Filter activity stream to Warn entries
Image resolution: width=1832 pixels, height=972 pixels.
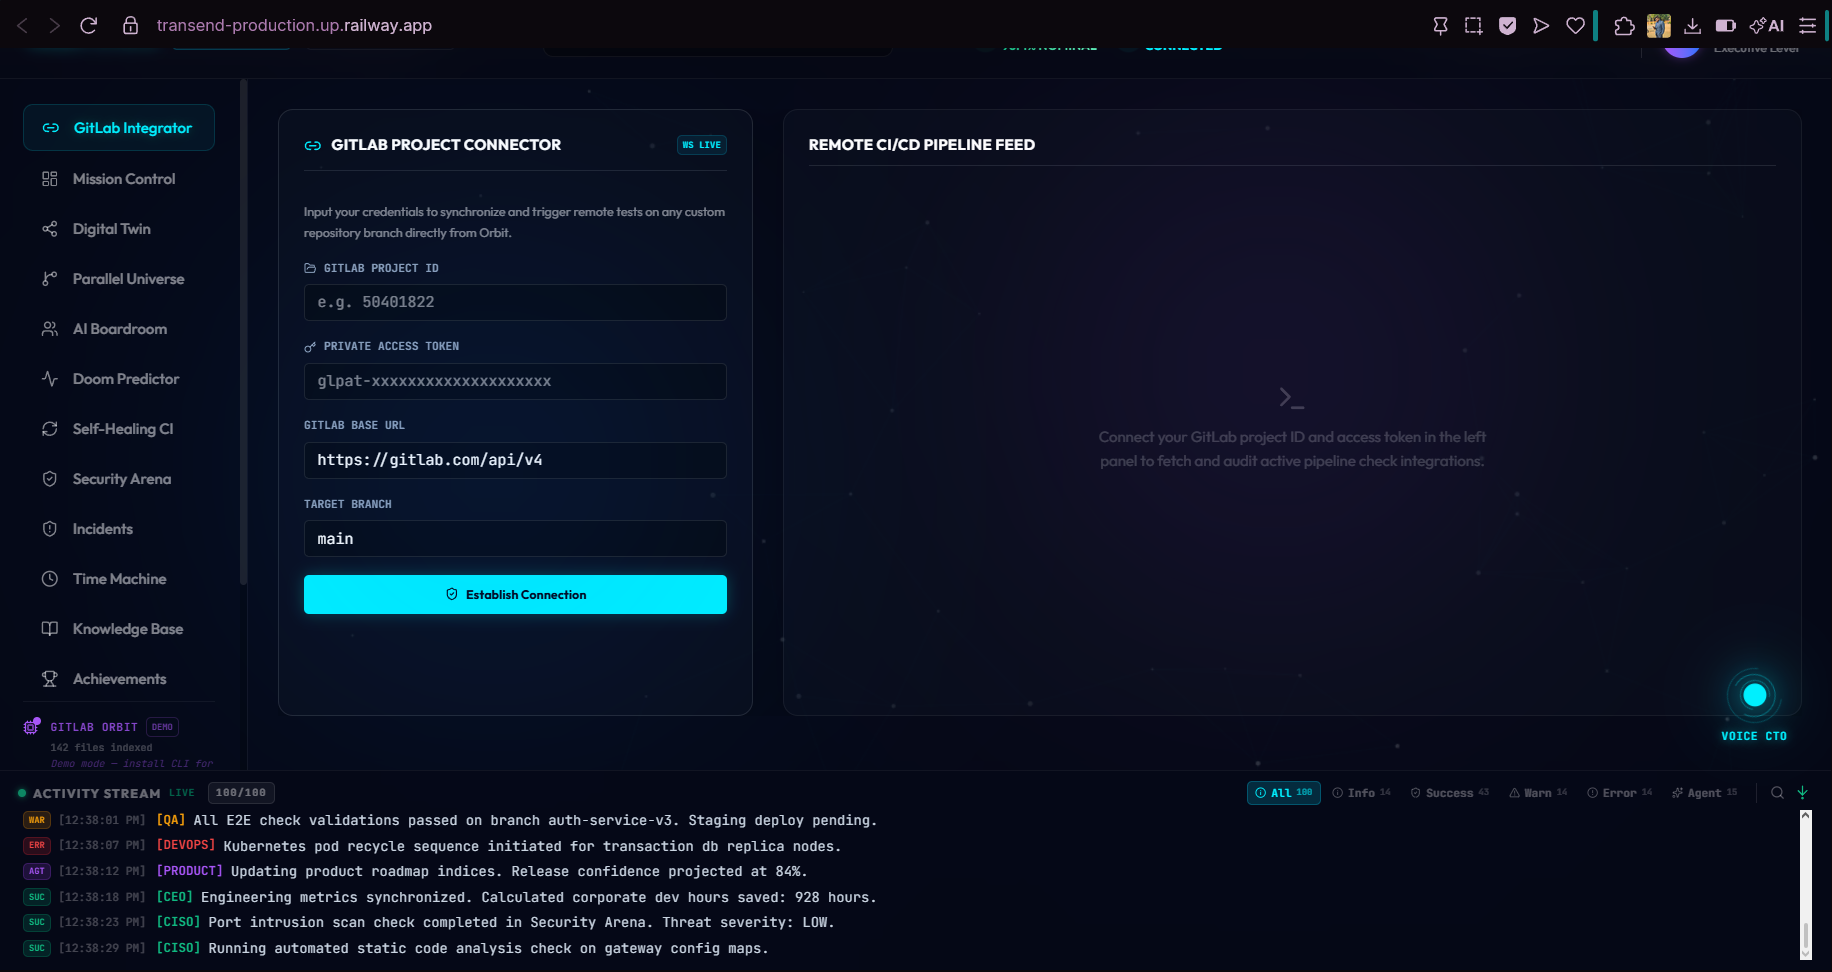pos(1538,793)
